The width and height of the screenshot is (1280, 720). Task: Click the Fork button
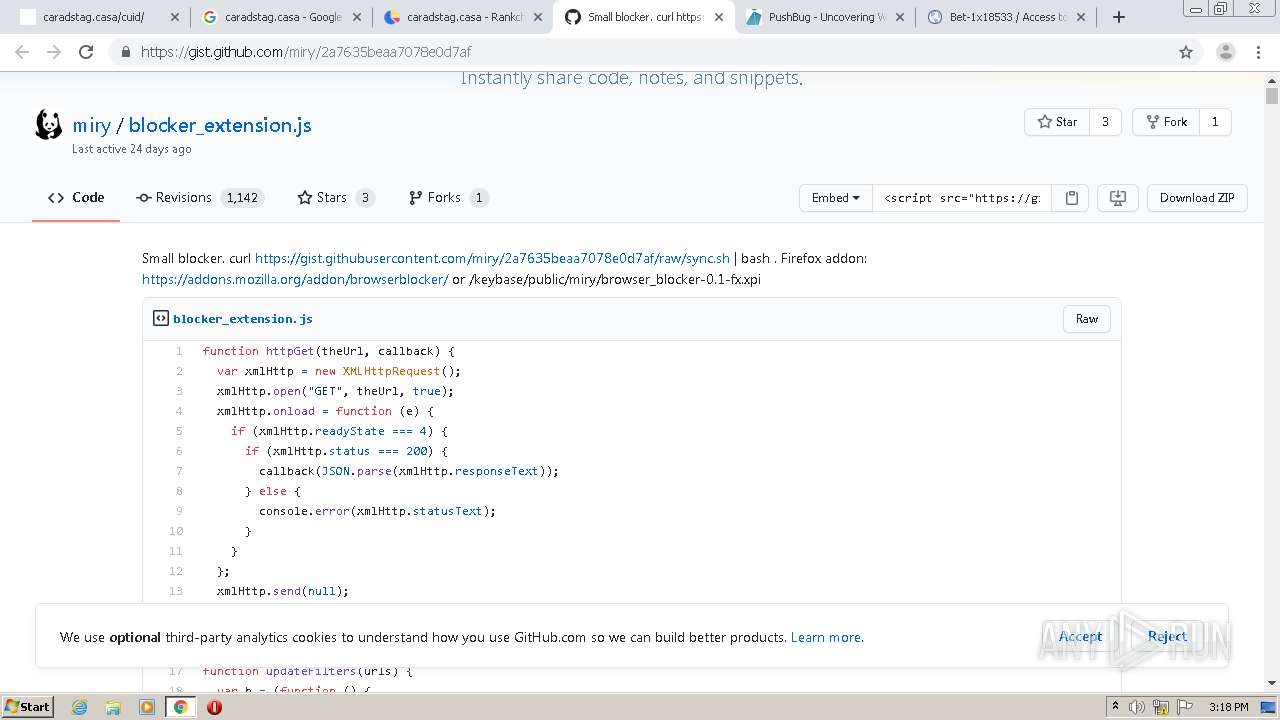point(1166,122)
